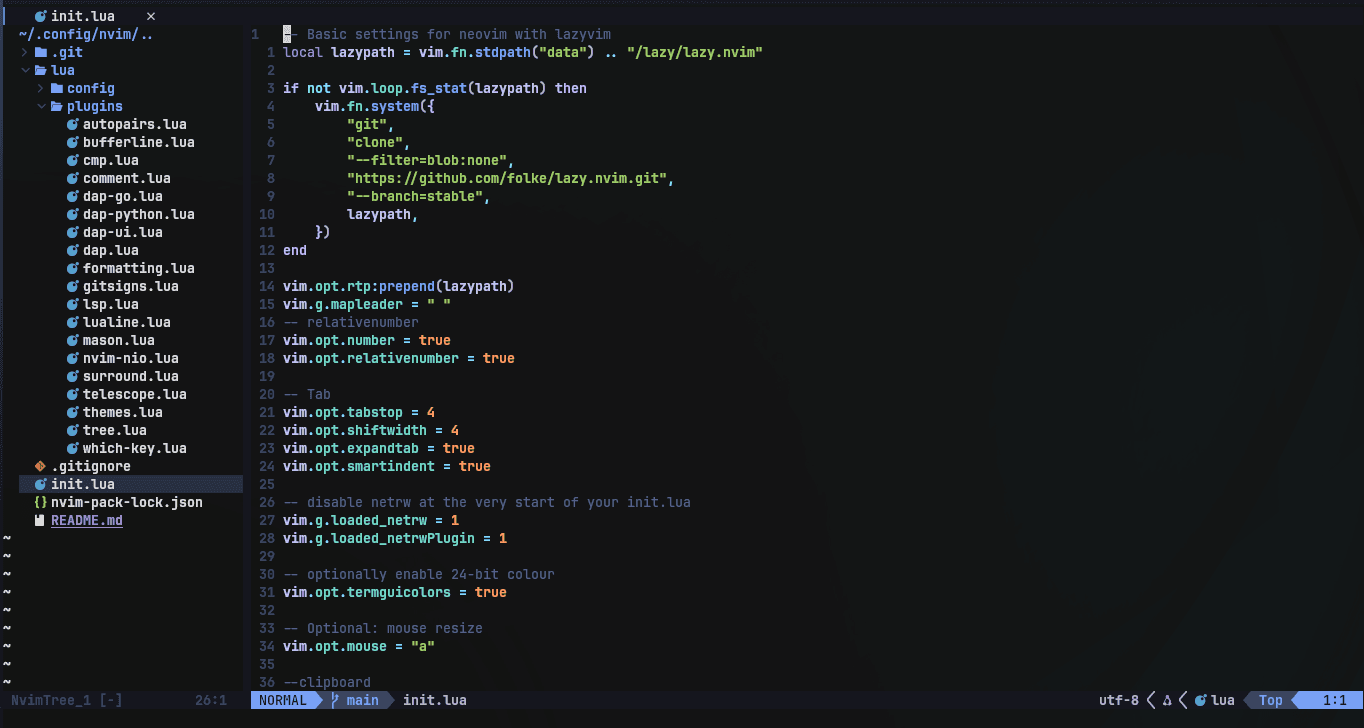This screenshot has height=728, width=1364.
Task: Click the Lua icon beside dap.lua
Action: coord(73,250)
